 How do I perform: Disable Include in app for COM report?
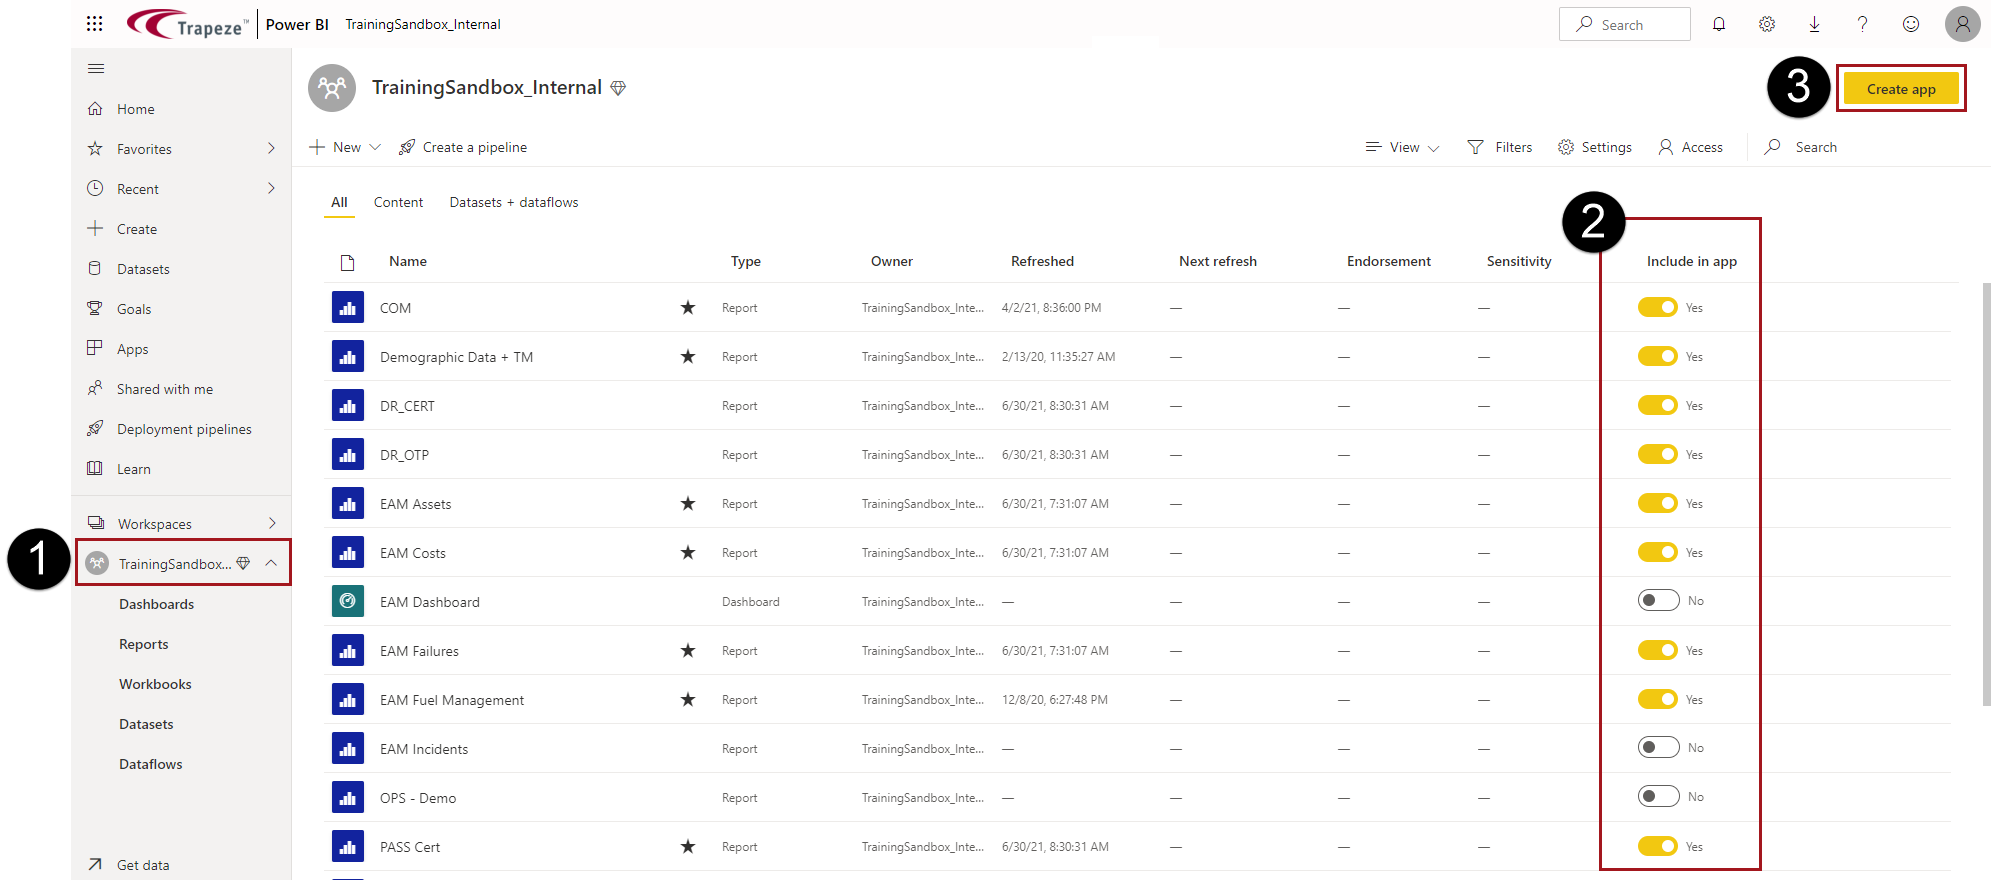[x=1658, y=308]
